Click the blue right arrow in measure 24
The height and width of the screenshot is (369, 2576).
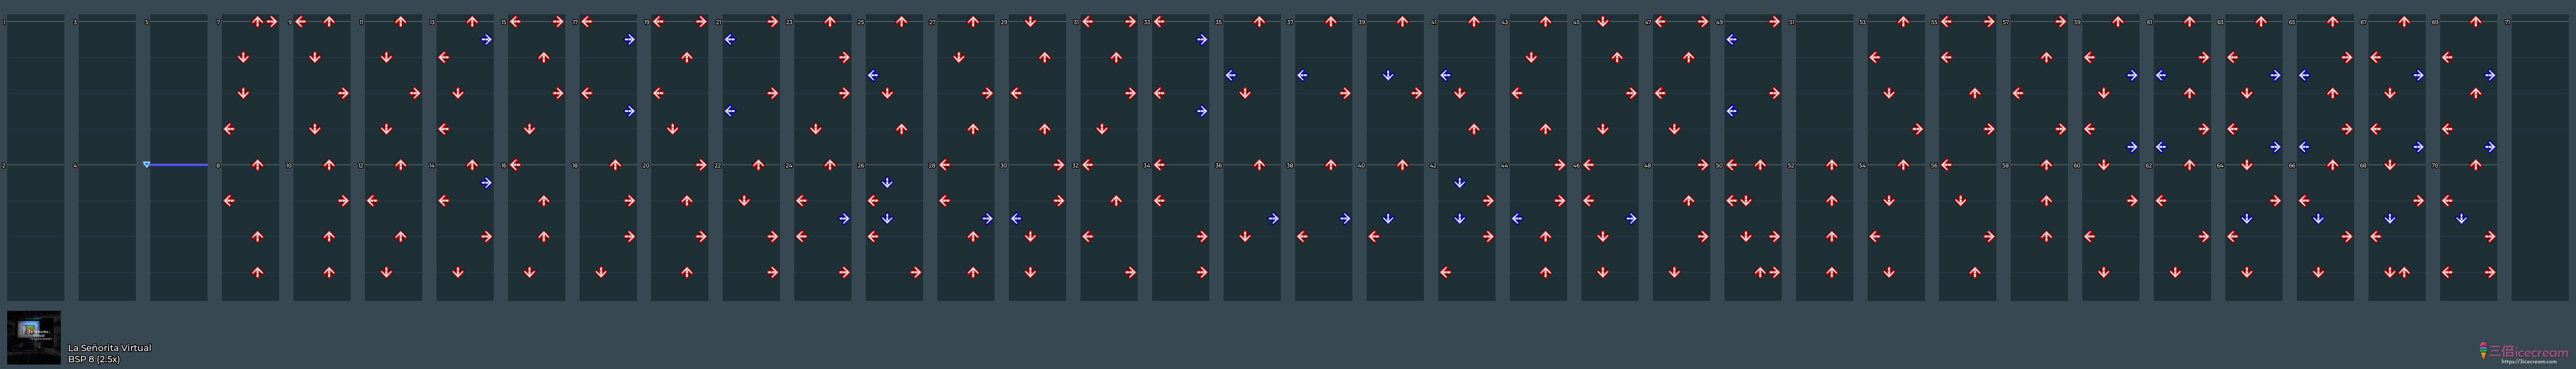pyautogui.click(x=845, y=218)
